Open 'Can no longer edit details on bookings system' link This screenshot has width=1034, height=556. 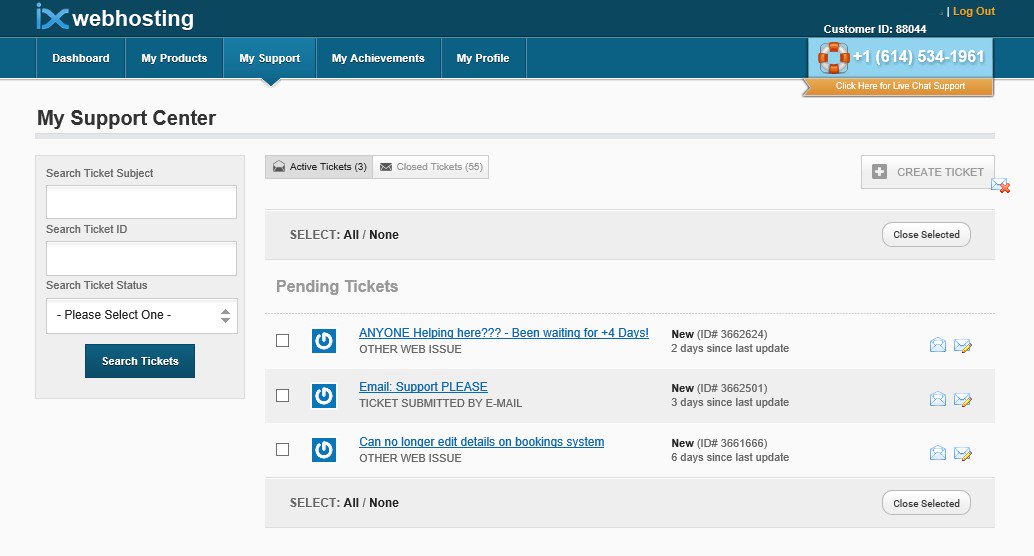tap(481, 442)
